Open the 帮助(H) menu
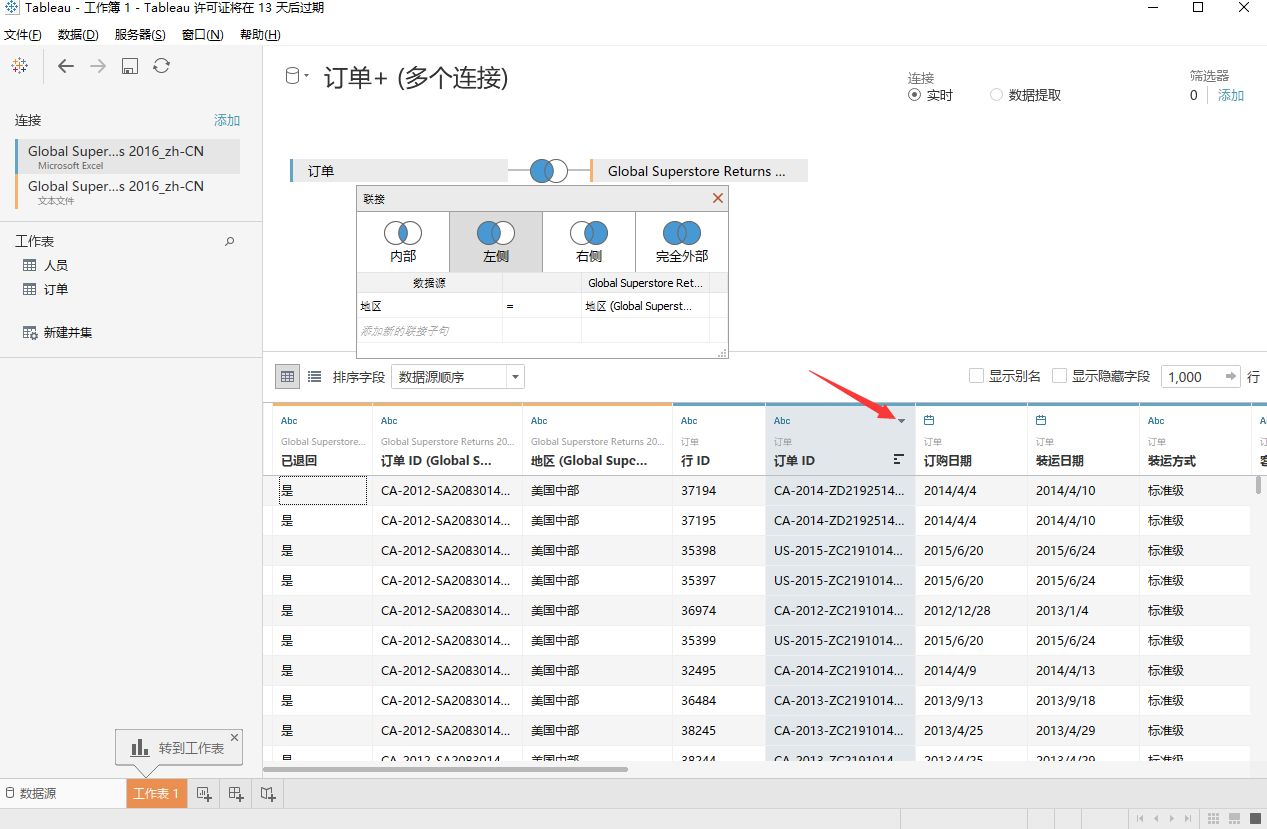Viewport: 1267px width, 829px height. coord(260,35)
